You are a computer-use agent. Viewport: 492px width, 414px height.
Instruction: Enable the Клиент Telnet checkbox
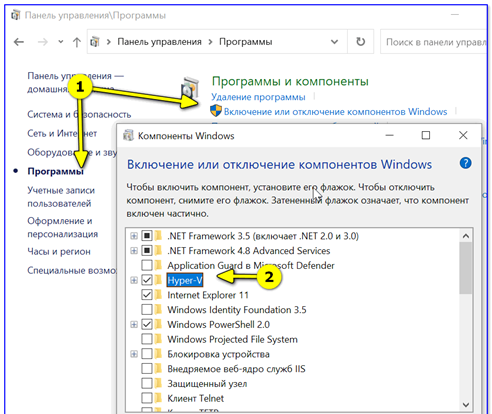147,398
